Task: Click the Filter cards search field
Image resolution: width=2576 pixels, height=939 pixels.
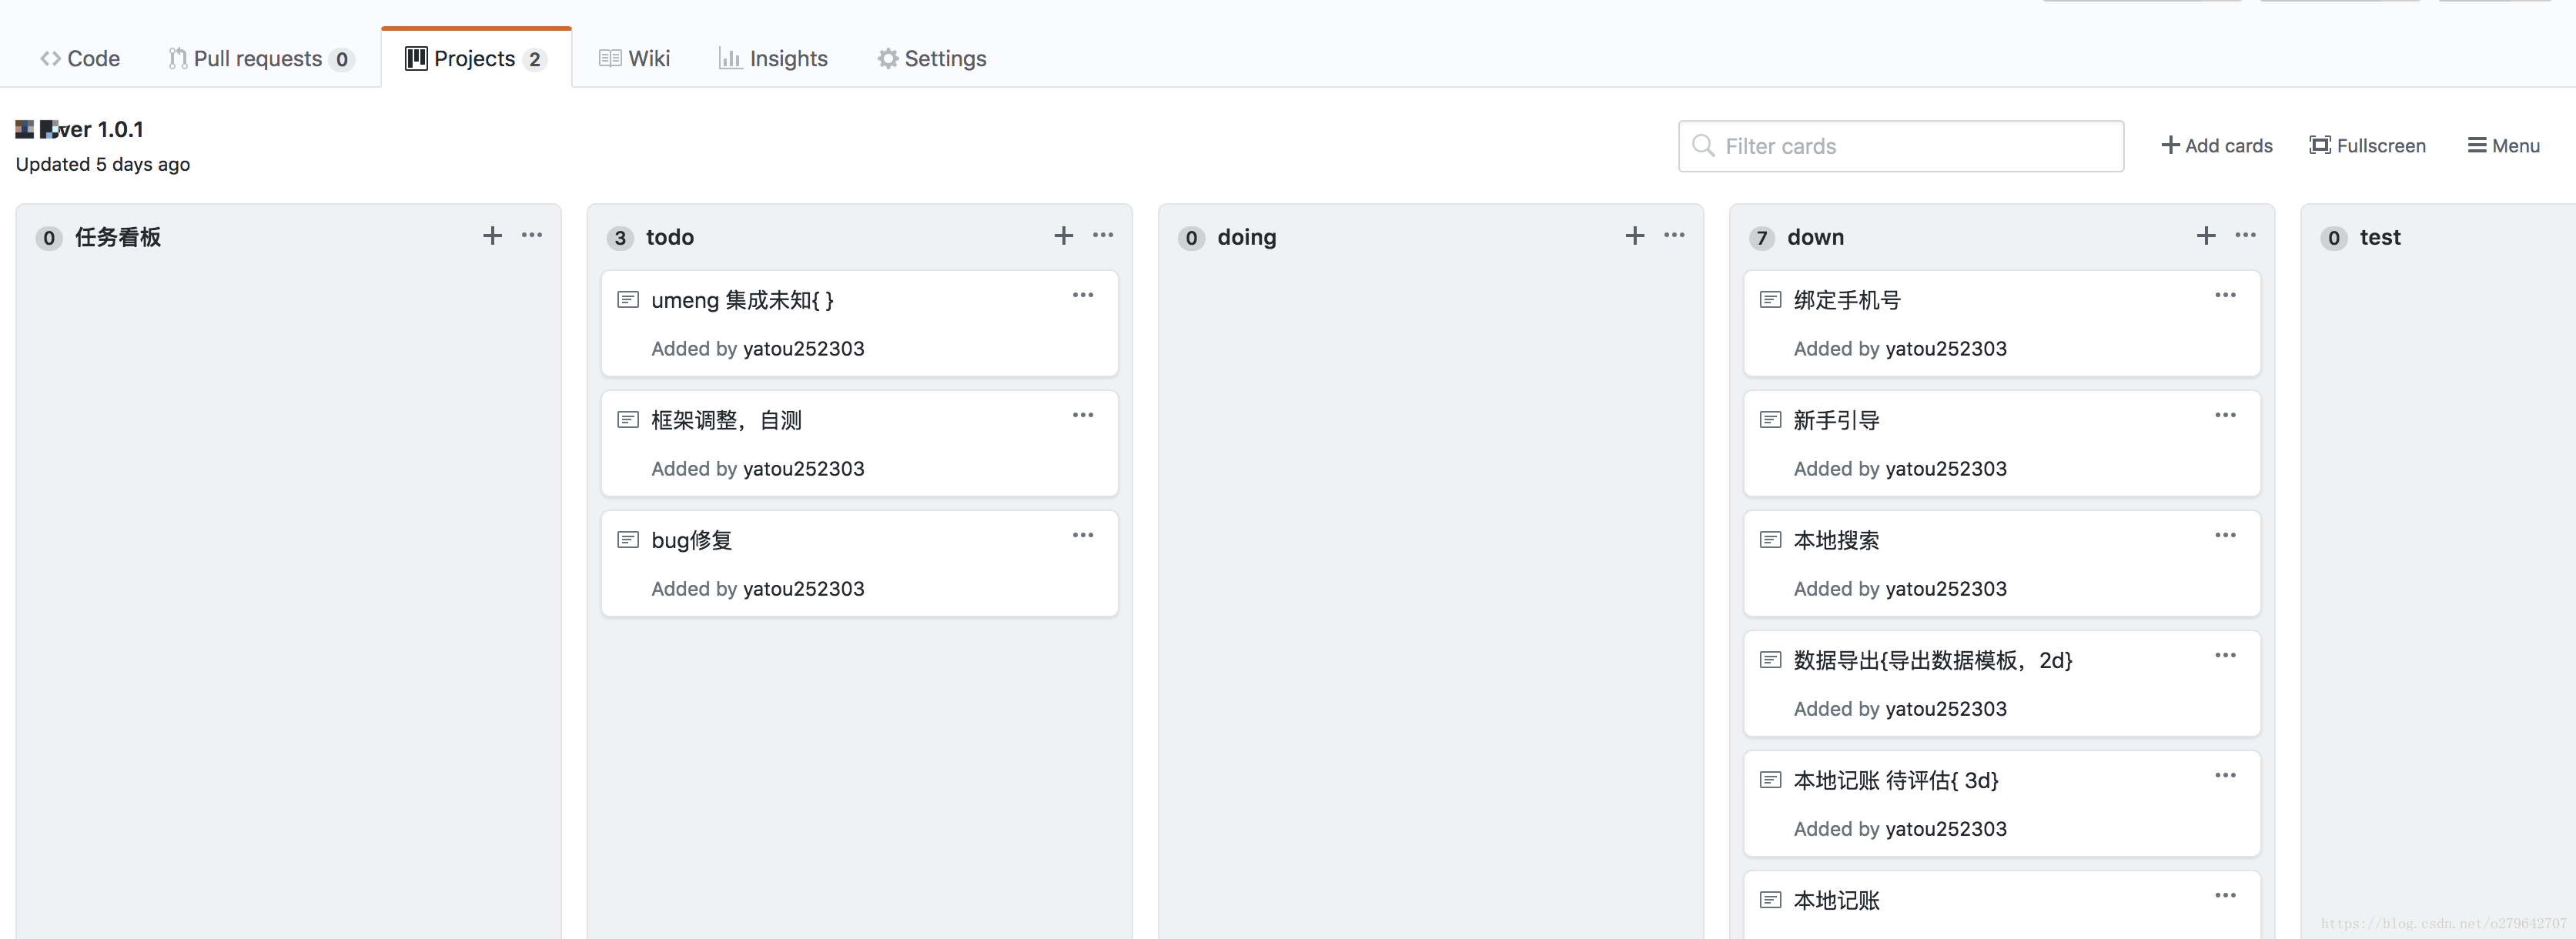Action: coord(1900,146)
